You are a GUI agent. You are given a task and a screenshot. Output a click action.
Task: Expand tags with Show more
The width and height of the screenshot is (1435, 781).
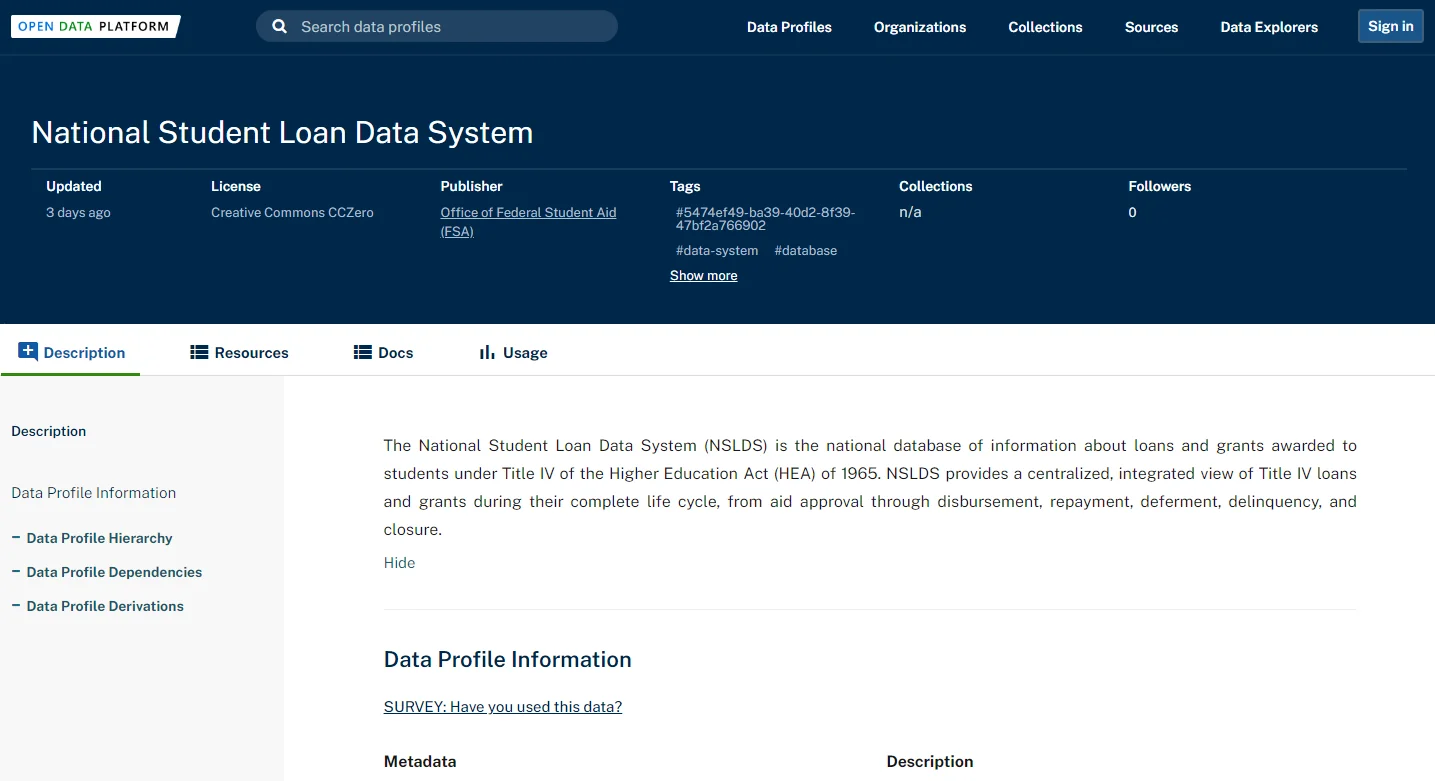click(703, 276)
